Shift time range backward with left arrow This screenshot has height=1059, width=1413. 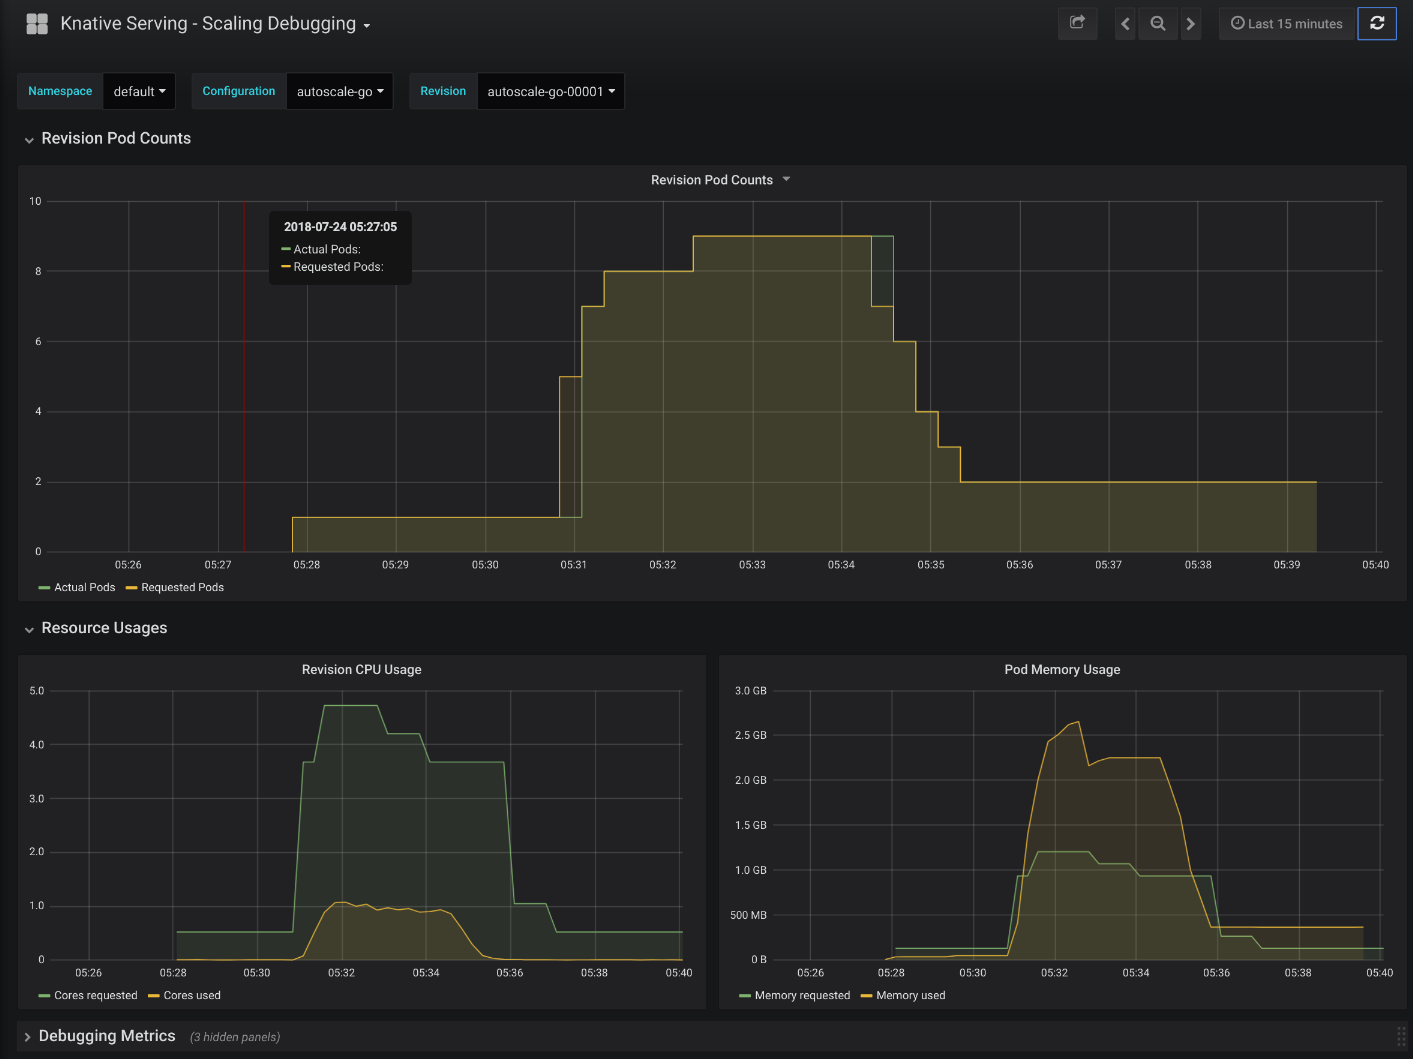point(1125,24)
